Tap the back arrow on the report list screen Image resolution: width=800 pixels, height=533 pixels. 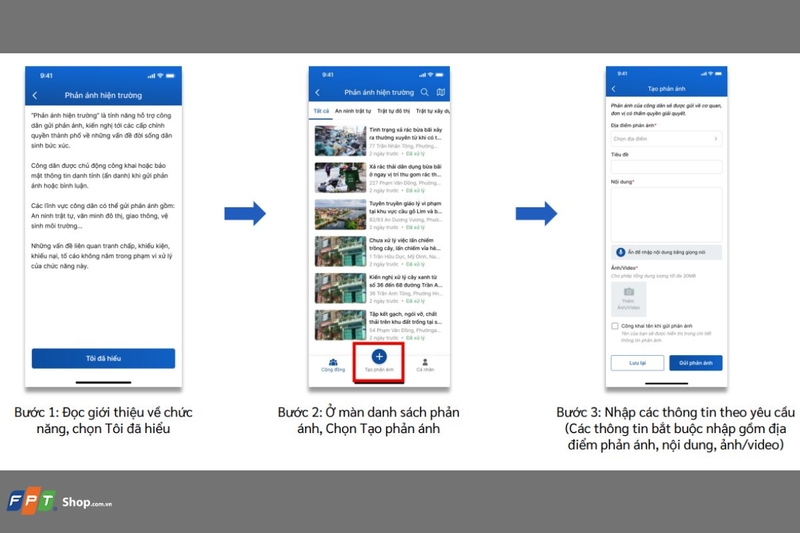[317, 92]
